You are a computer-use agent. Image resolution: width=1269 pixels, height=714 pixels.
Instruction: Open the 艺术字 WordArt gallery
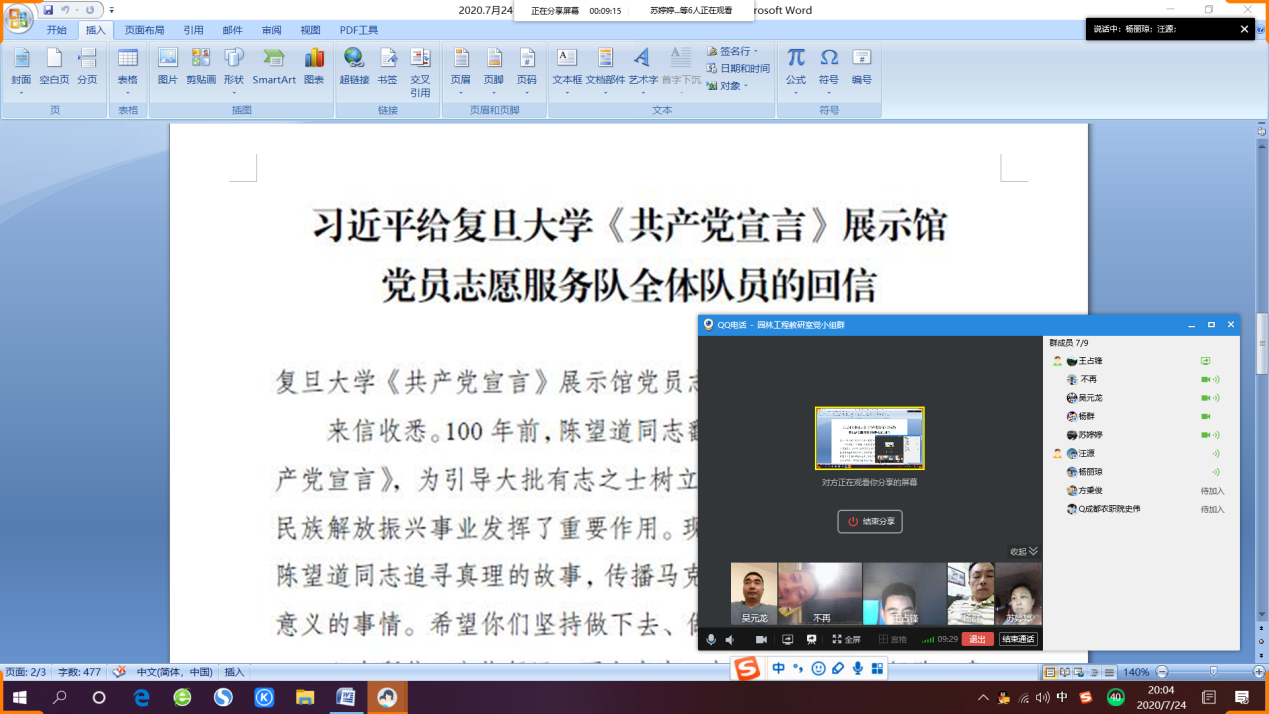[643, 70]
